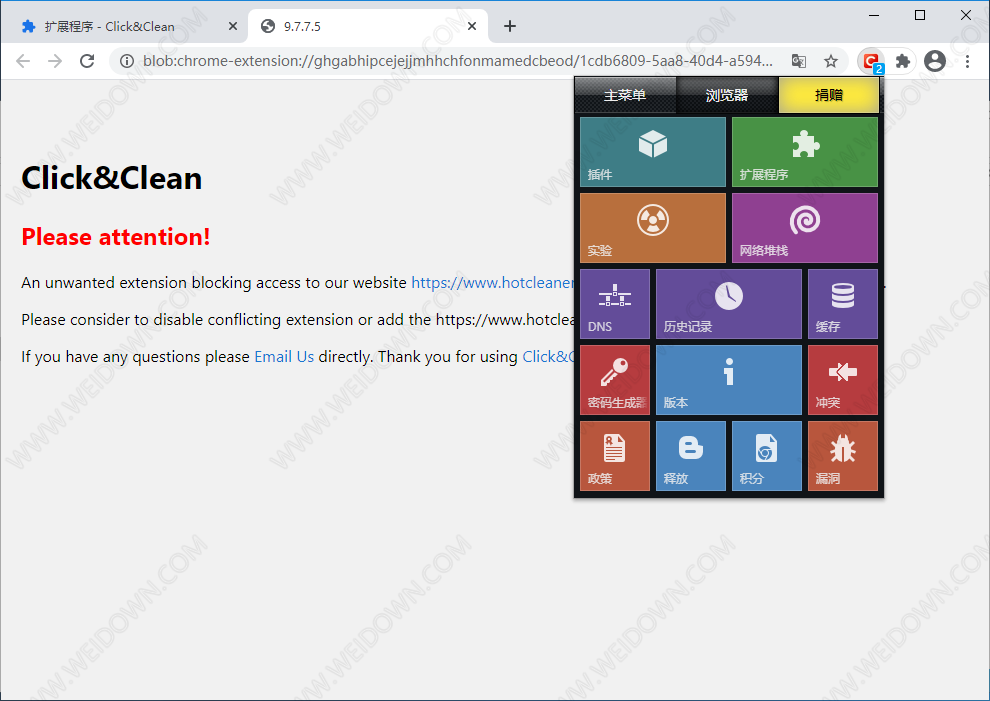
Task: Click the Email Us link
Action: click(x=284, y=357)
